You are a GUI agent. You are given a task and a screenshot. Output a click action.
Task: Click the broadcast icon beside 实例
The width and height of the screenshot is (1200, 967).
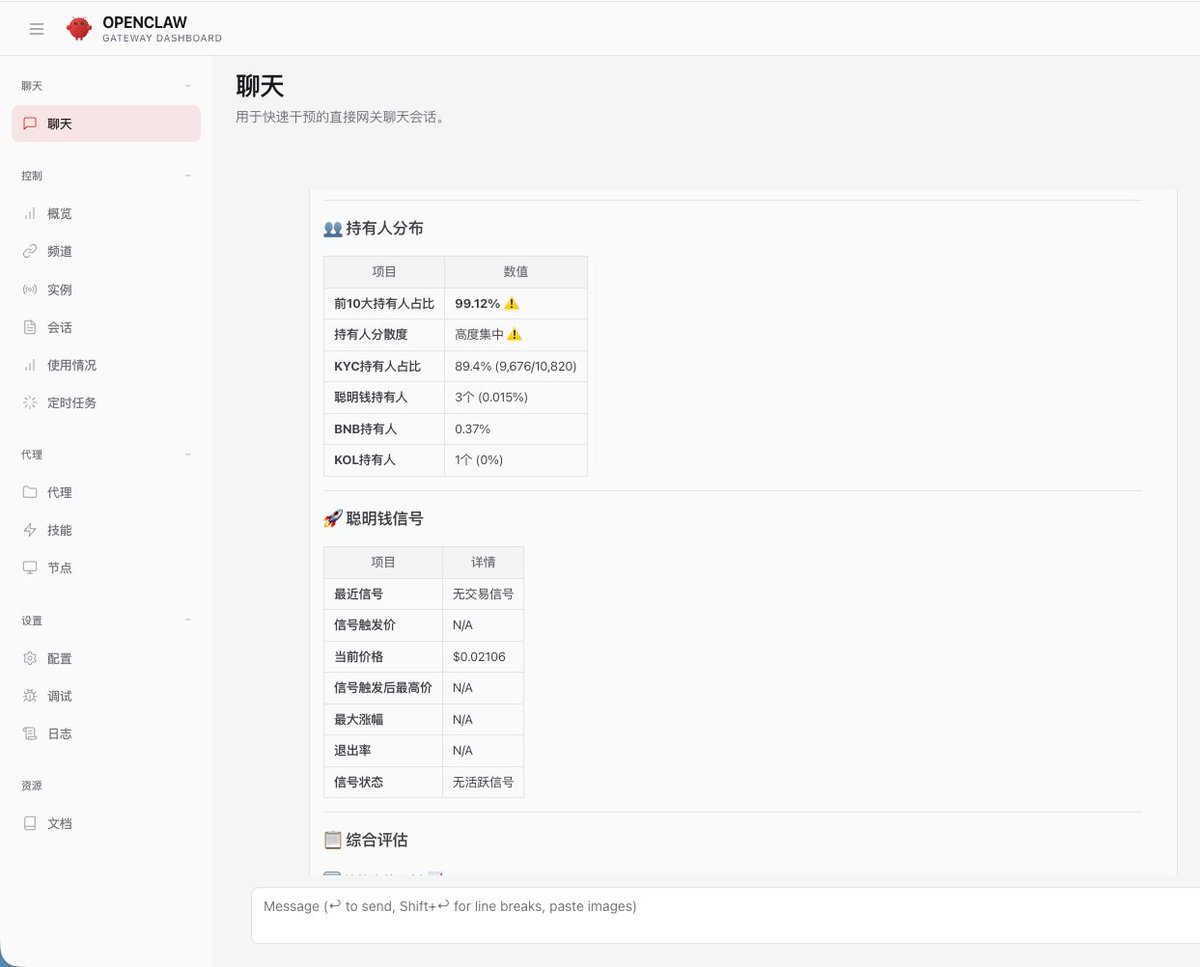(x=30, y=290)
